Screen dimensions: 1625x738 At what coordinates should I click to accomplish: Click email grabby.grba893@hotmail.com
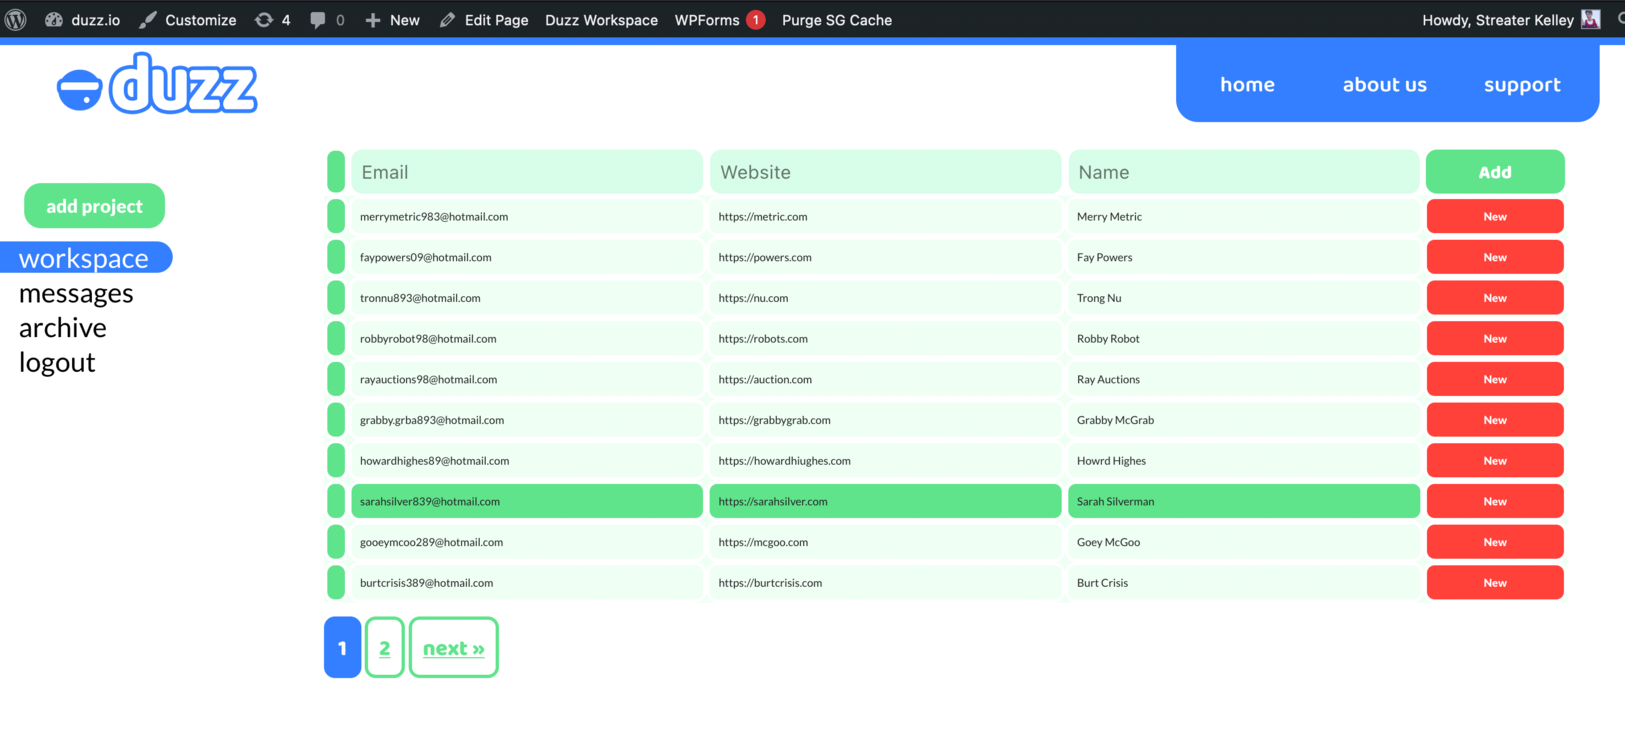[432, 420]
